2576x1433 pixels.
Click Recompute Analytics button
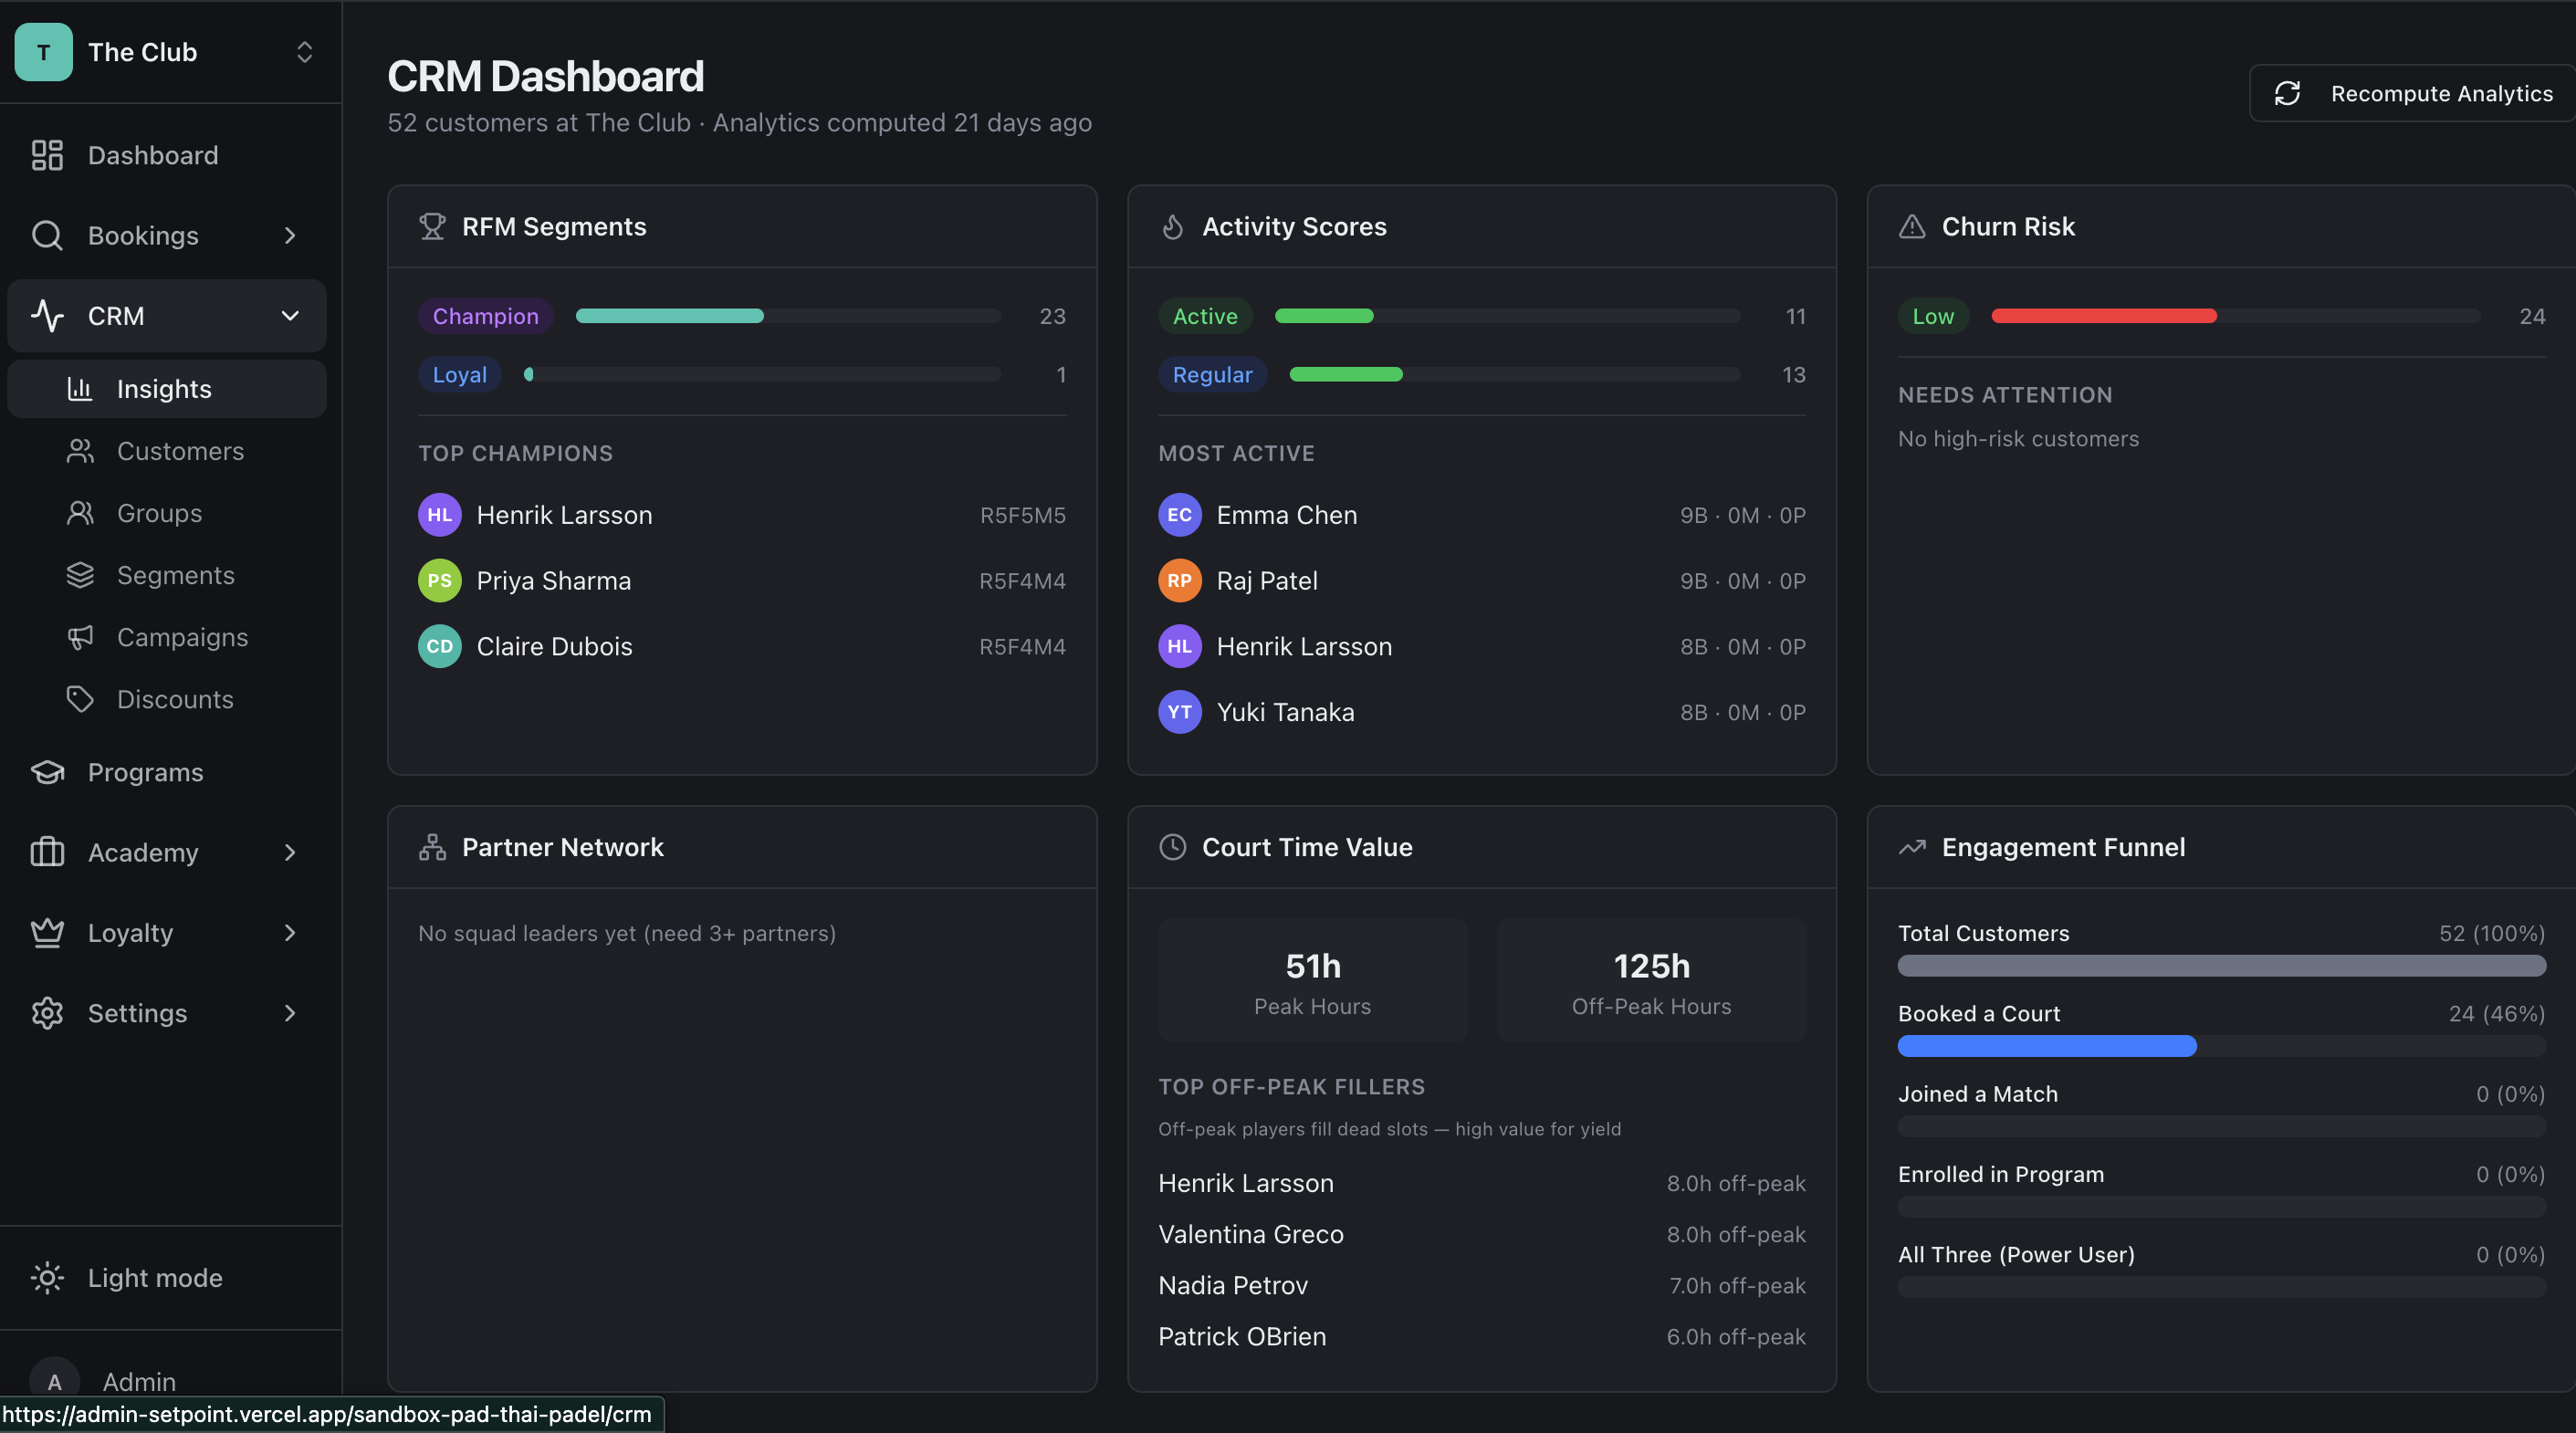pyautogui.click(x=2413, y=93)
